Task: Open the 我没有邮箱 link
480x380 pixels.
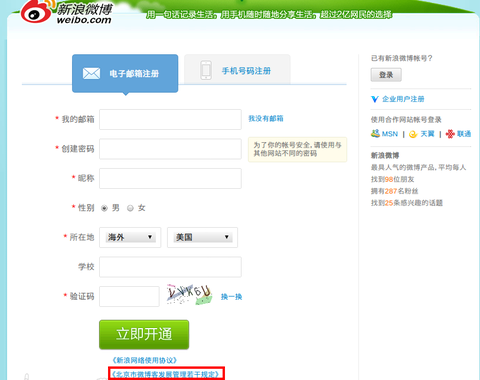Action: coord(266,118)
